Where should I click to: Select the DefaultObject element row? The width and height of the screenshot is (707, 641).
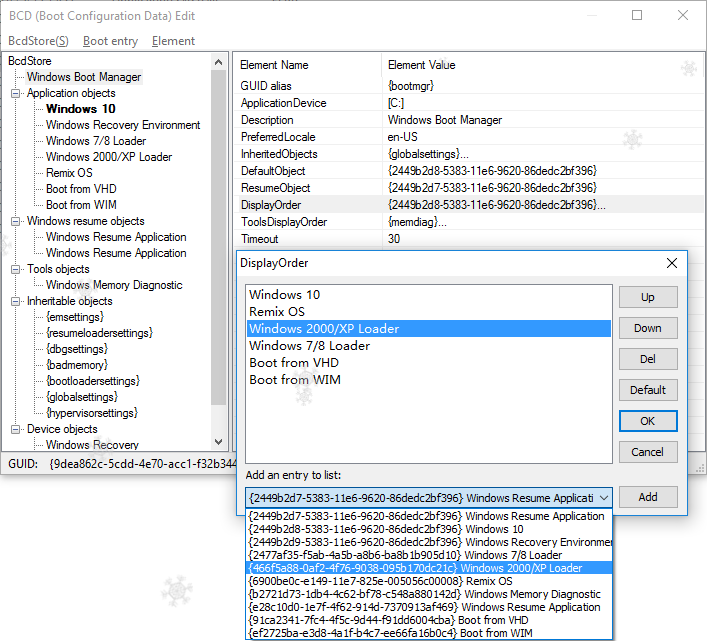469,171
